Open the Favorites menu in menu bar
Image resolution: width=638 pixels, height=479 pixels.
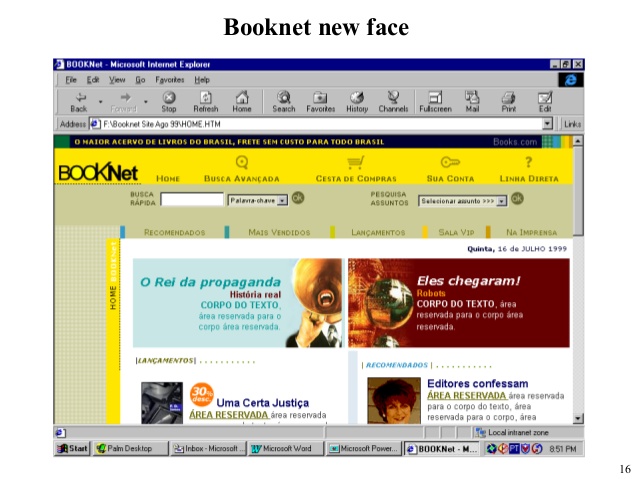pyautogui.click(x=170, y=80)
